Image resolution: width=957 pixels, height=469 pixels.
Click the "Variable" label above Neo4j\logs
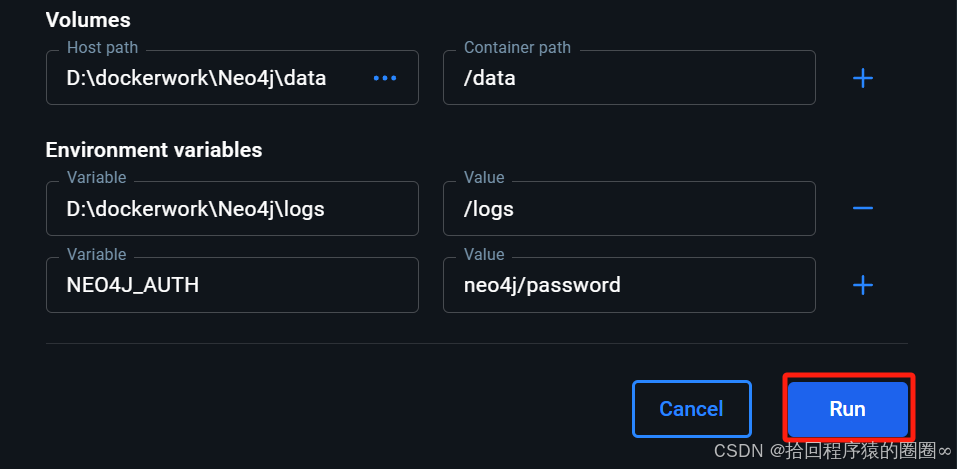96,178
